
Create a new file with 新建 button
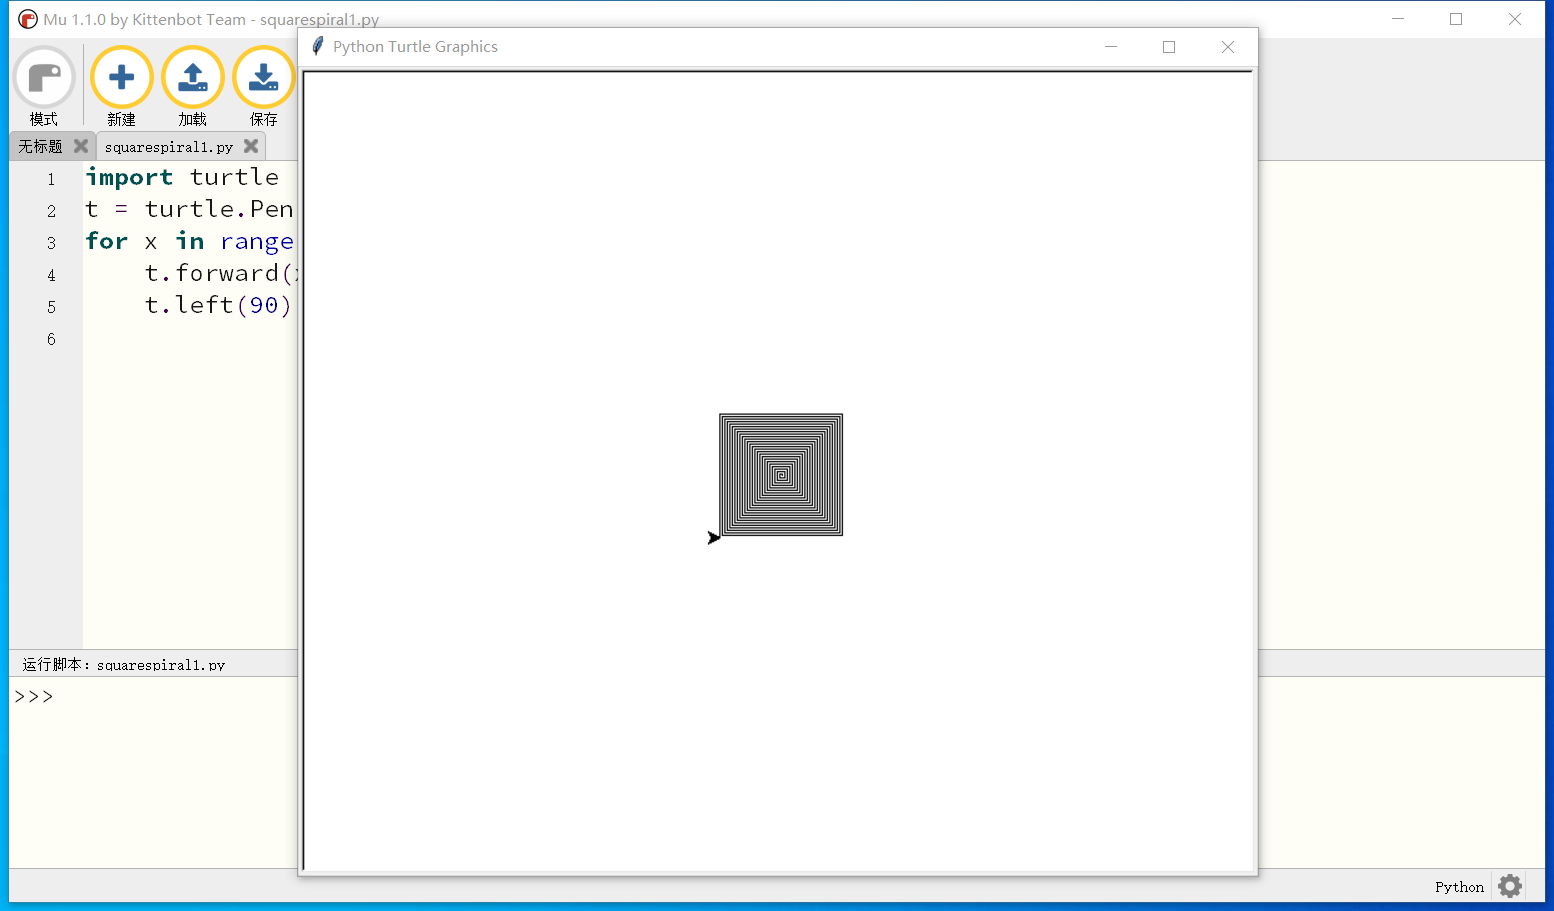pos(122,86)
